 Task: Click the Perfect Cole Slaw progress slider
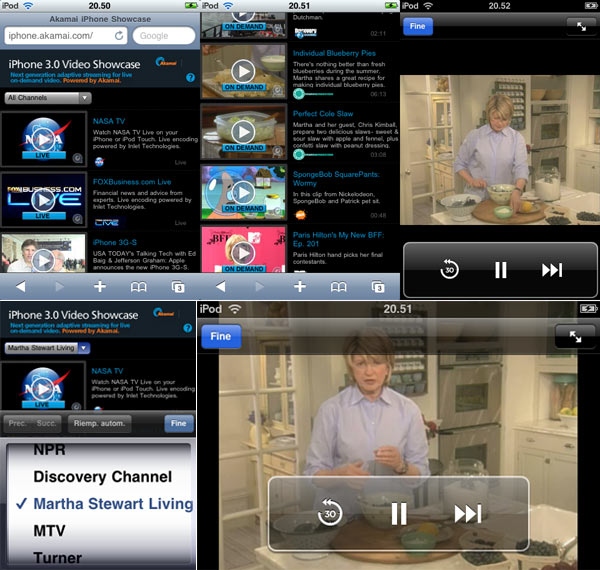[x=330, y=154]
